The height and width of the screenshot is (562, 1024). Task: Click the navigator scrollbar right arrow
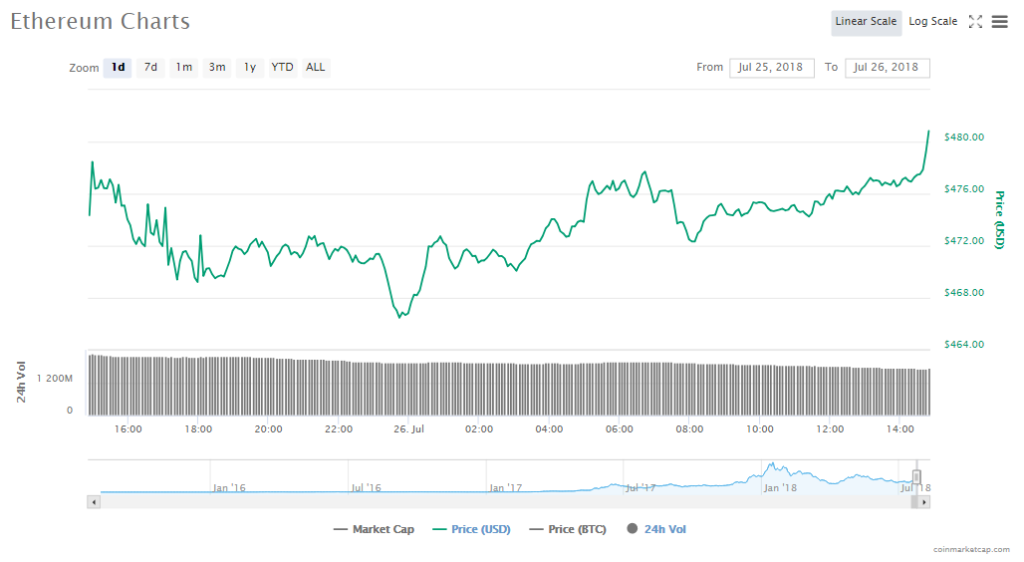click(x=925, y=501)
